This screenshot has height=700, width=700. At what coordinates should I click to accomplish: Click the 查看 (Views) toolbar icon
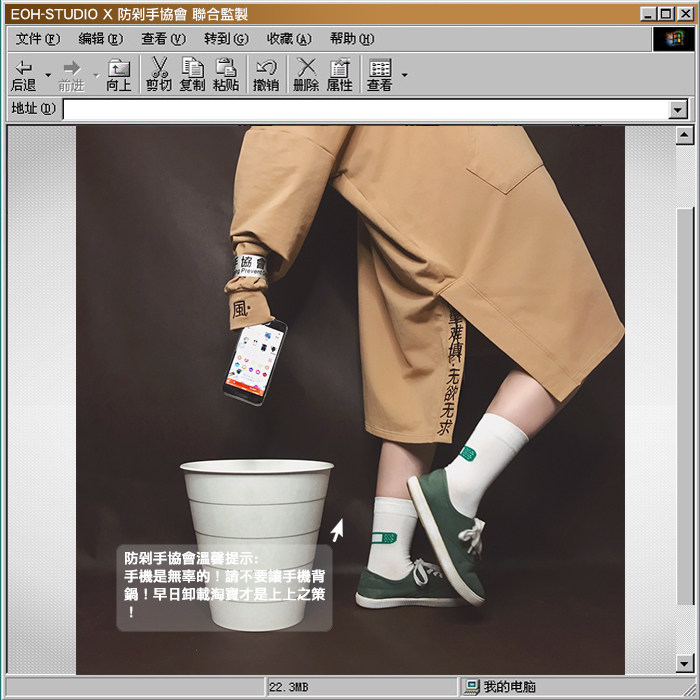pos(380,68)
